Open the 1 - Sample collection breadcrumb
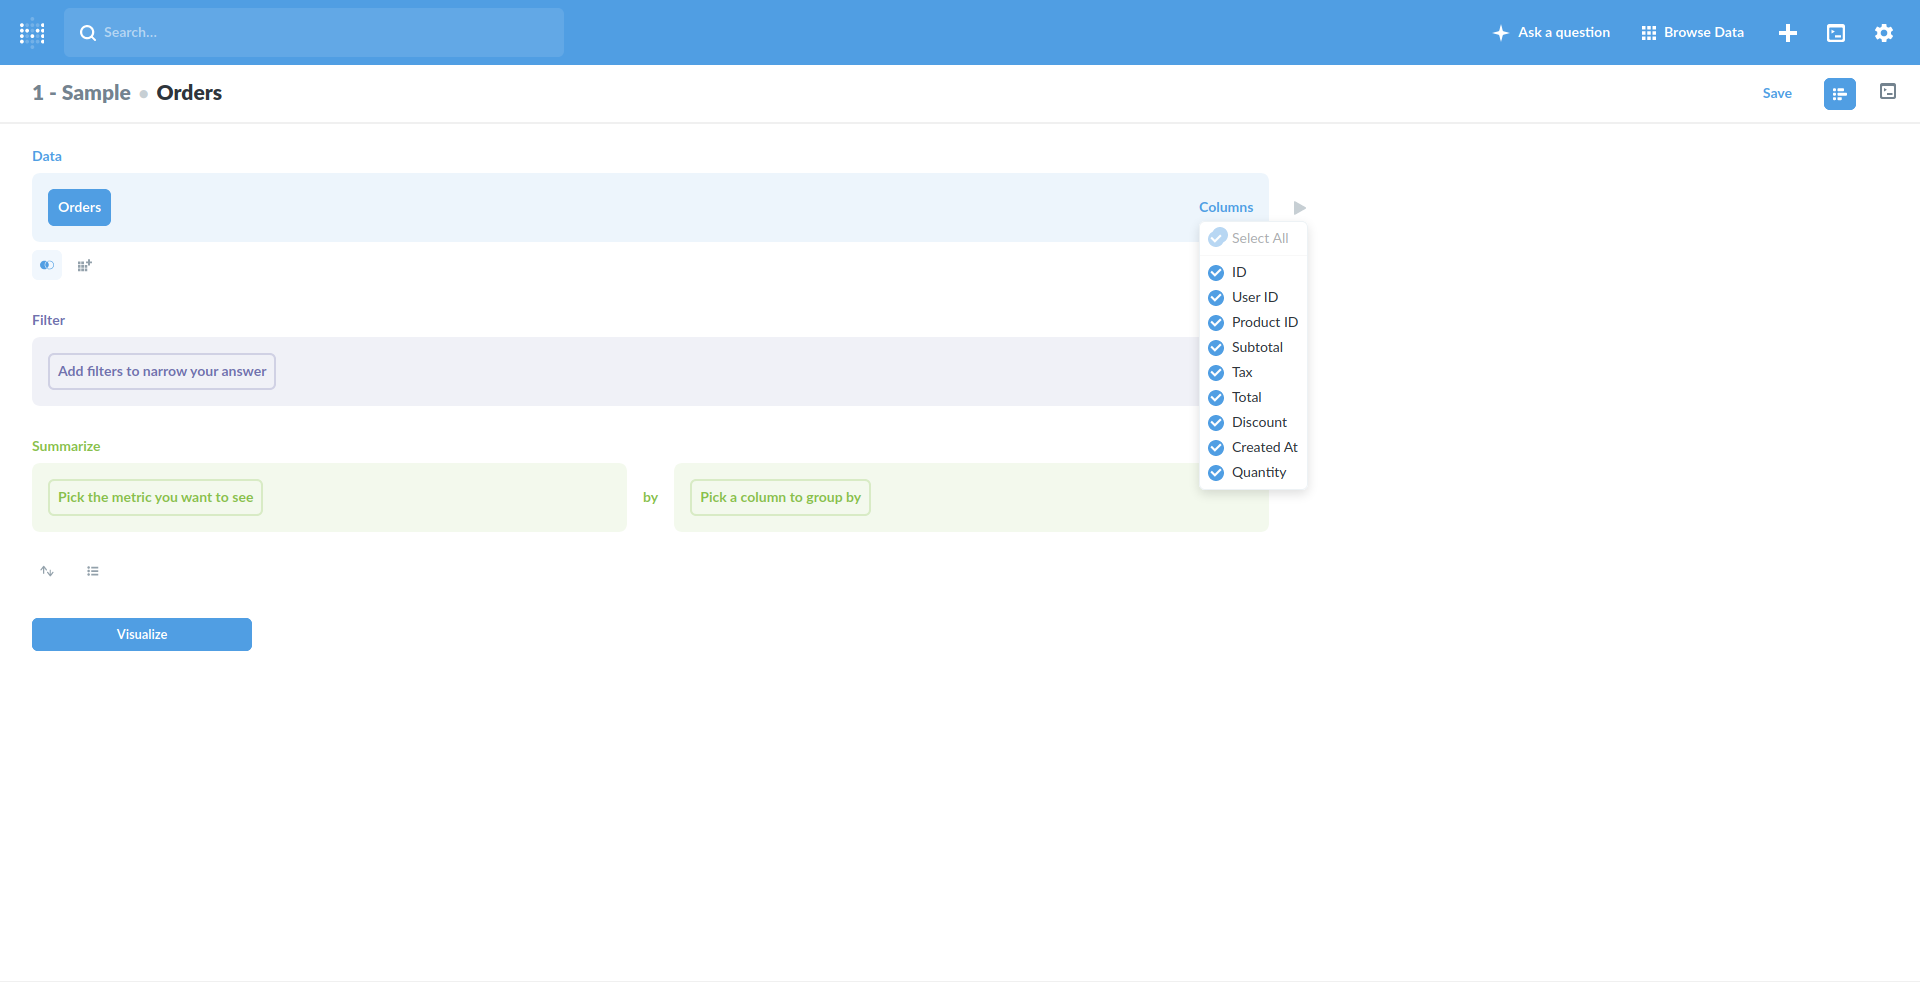 point(81,92)
